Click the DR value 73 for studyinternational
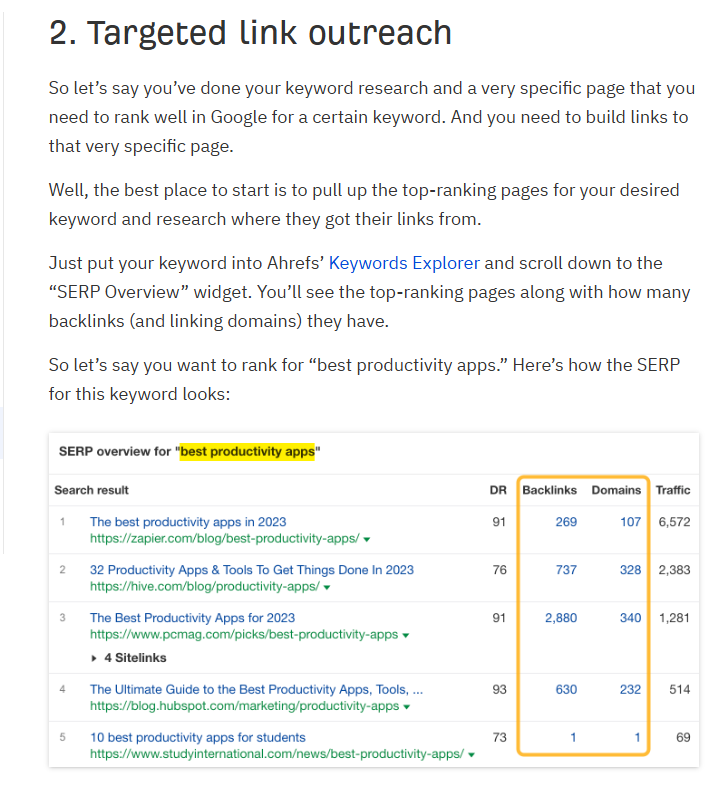This screenshot has height=786, width=725. coord(499,737)
